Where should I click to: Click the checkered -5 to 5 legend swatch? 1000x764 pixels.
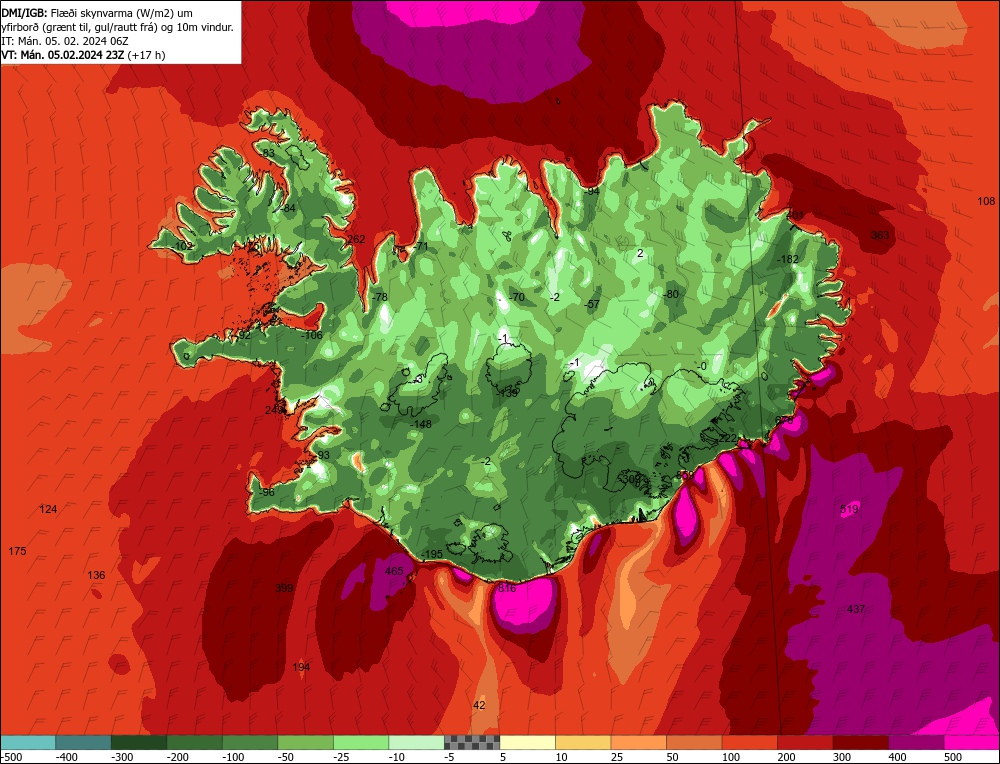click(472, 742)
